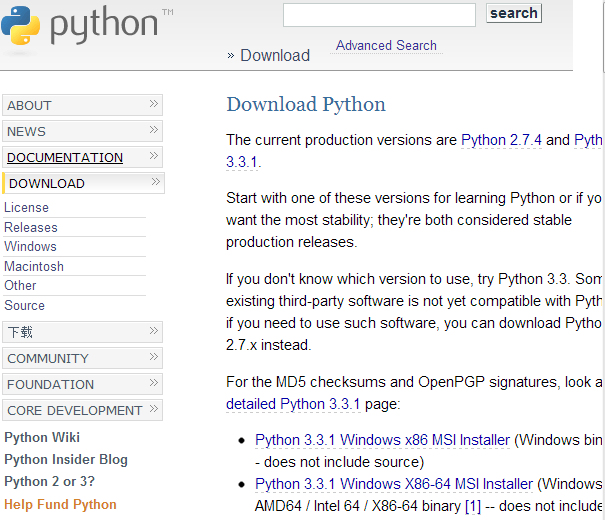
Task: Open the Python 2 or 3? link
Action: [x=49, y=481]
